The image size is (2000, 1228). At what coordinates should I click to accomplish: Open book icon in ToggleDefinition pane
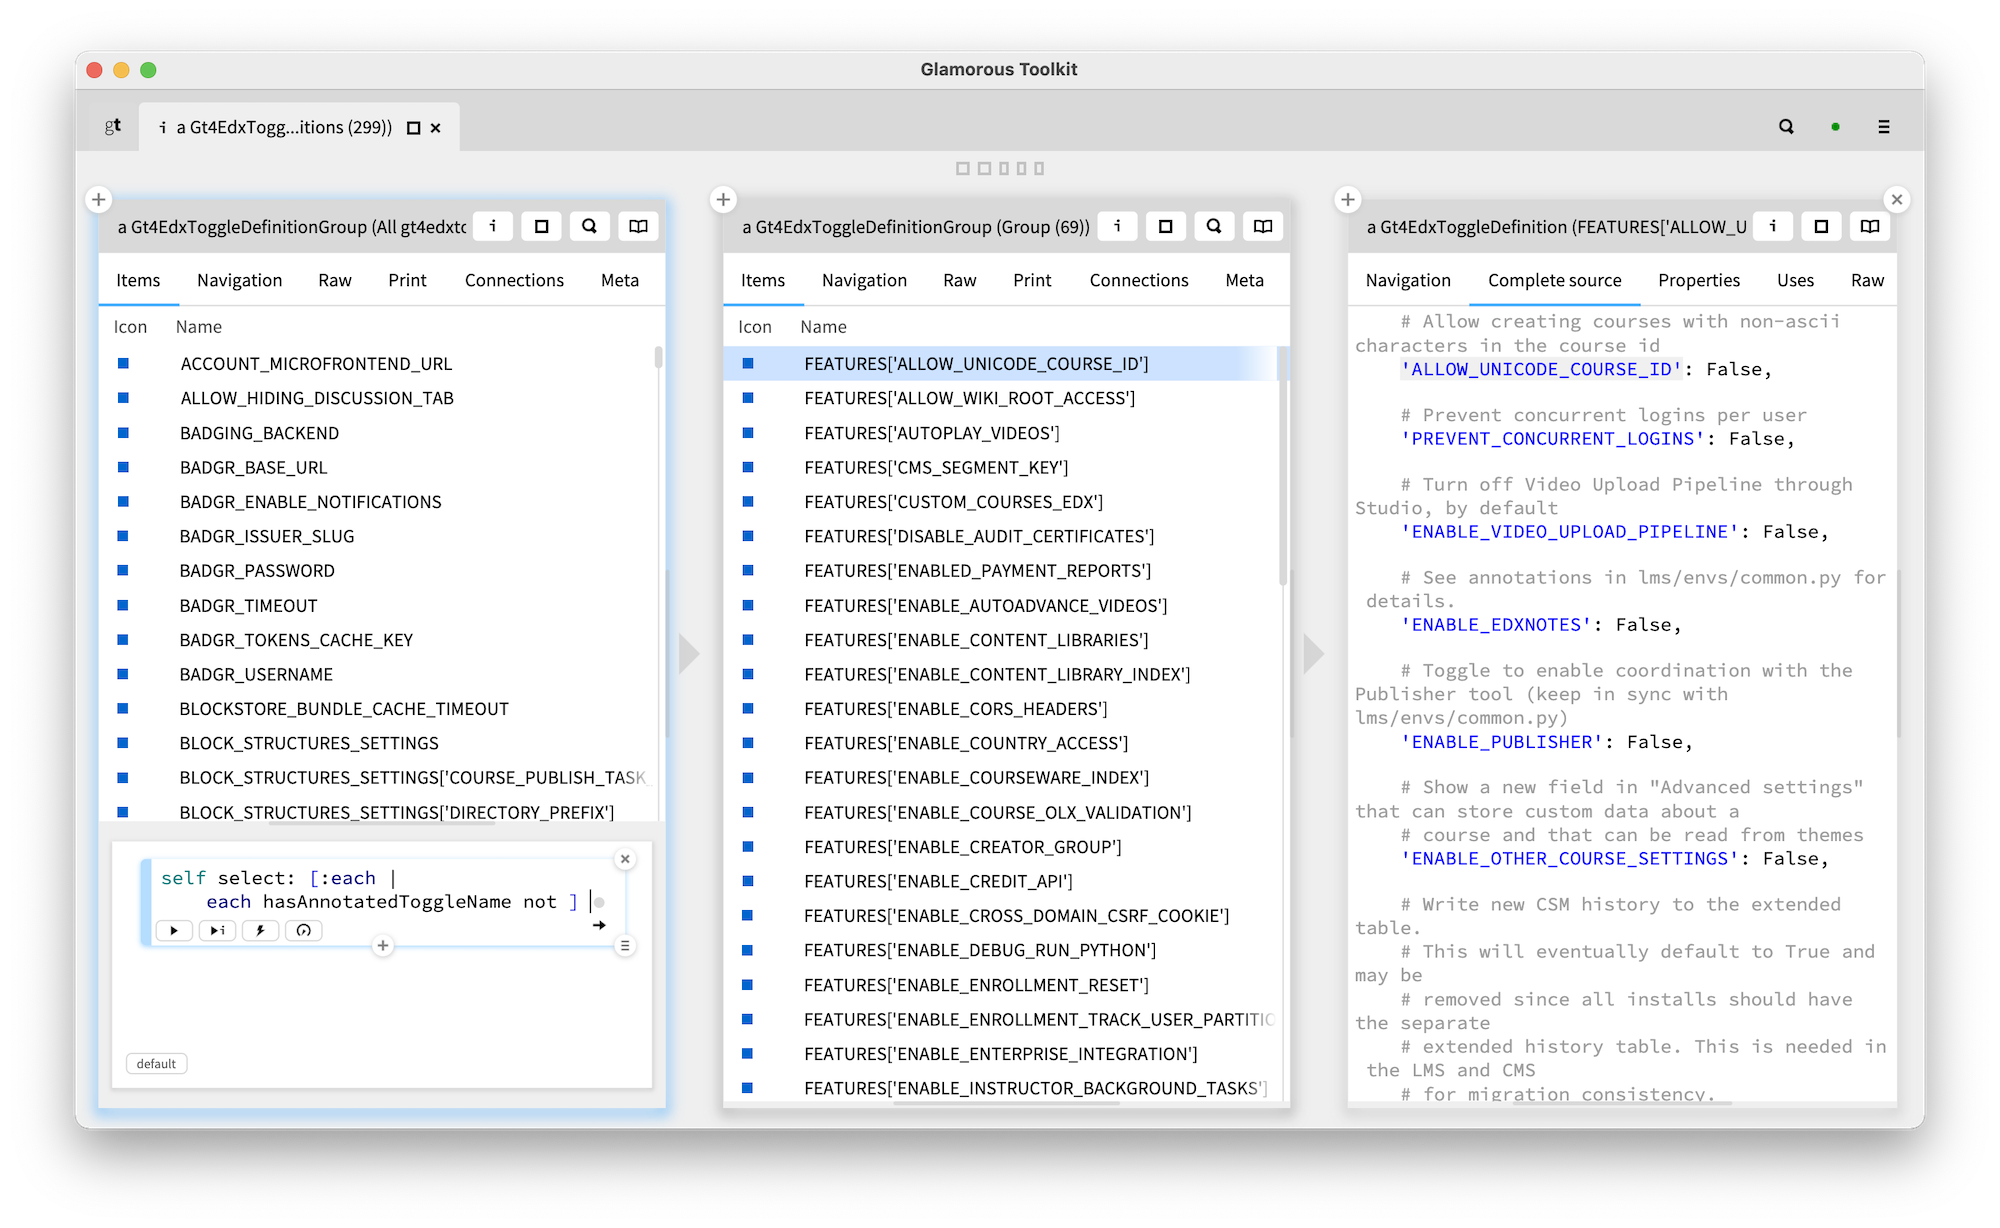point(1870,226)
